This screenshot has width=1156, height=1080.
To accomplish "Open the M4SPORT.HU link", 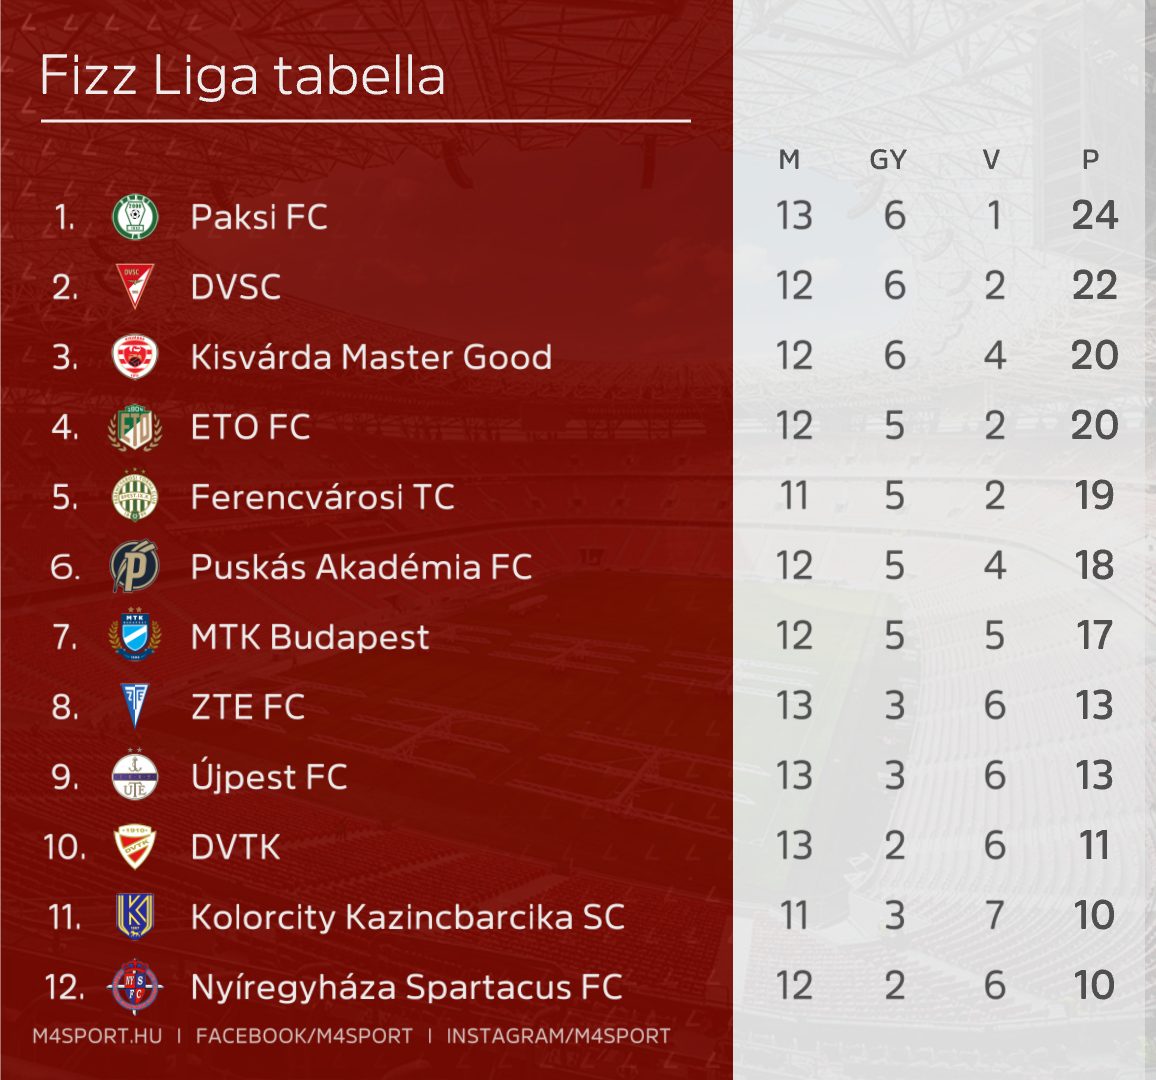I will tap(97, 1036).
